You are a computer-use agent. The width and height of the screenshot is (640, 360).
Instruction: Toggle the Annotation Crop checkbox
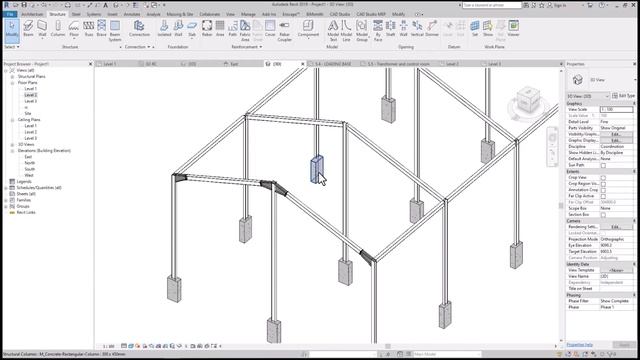[603, 190]
